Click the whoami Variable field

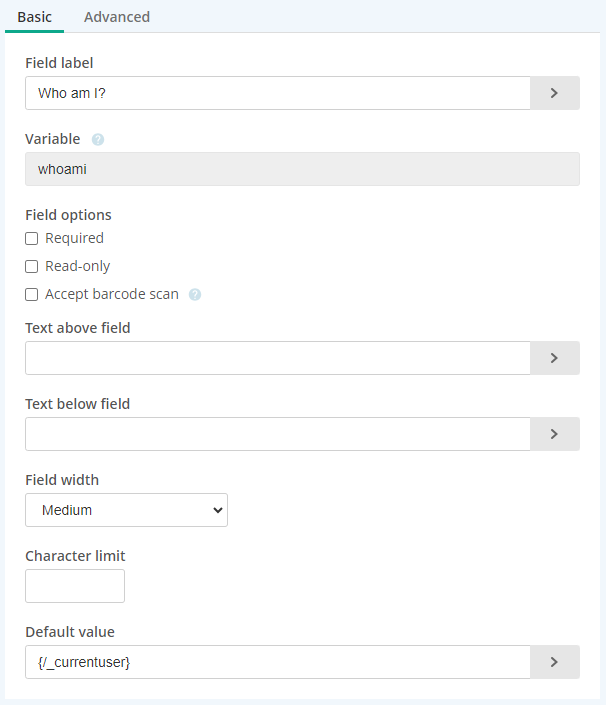(302, 169)
